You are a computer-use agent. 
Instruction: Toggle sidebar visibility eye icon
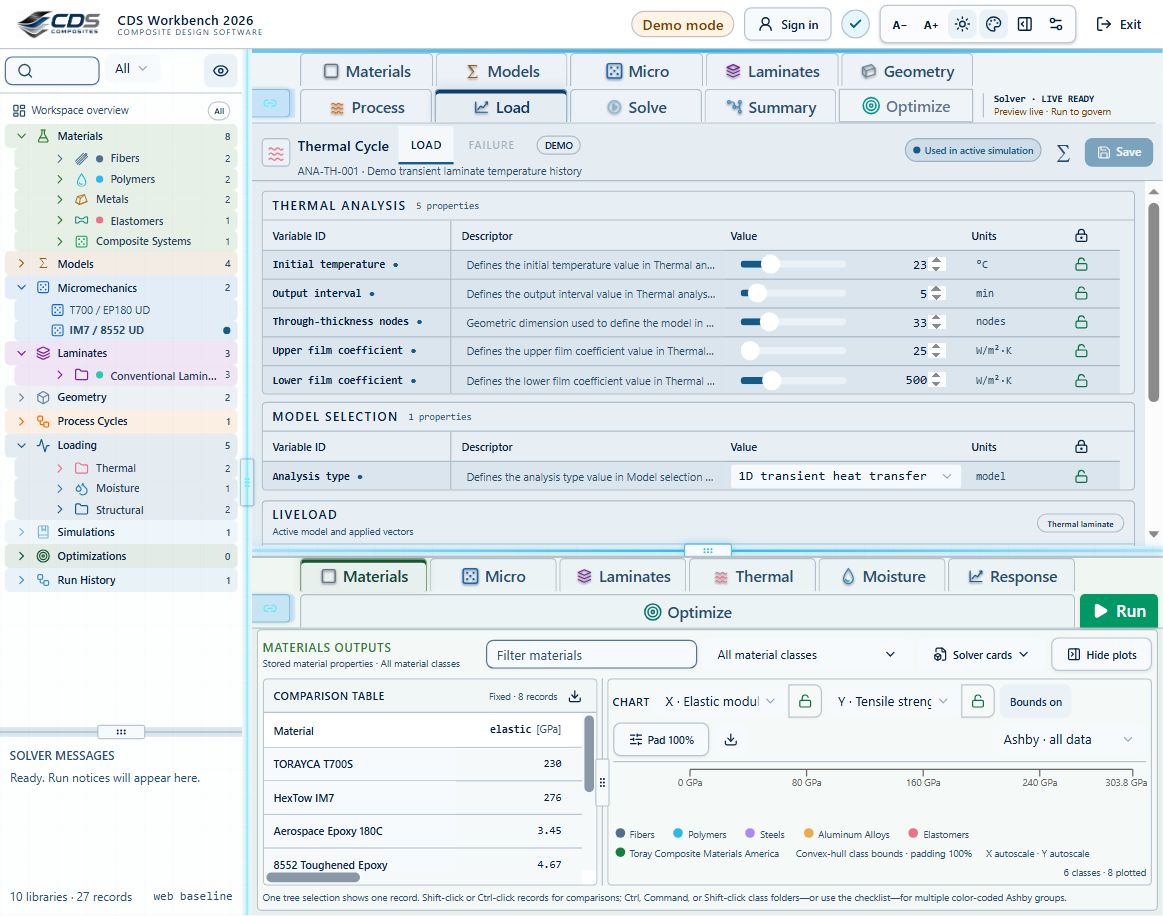pyautogui.click(x=220, y=70)
